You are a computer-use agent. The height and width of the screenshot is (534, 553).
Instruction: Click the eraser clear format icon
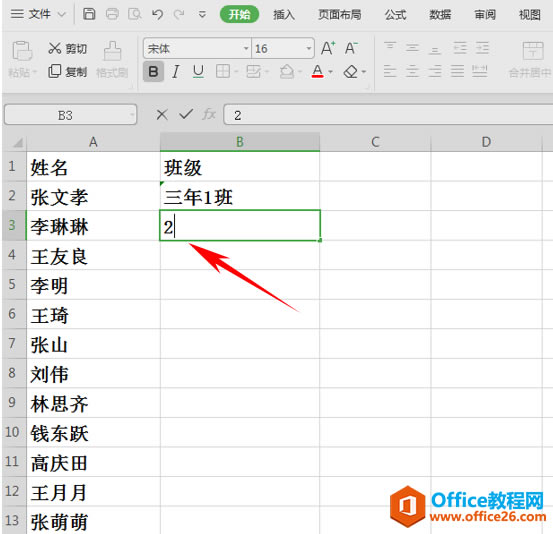coord(351,72)
